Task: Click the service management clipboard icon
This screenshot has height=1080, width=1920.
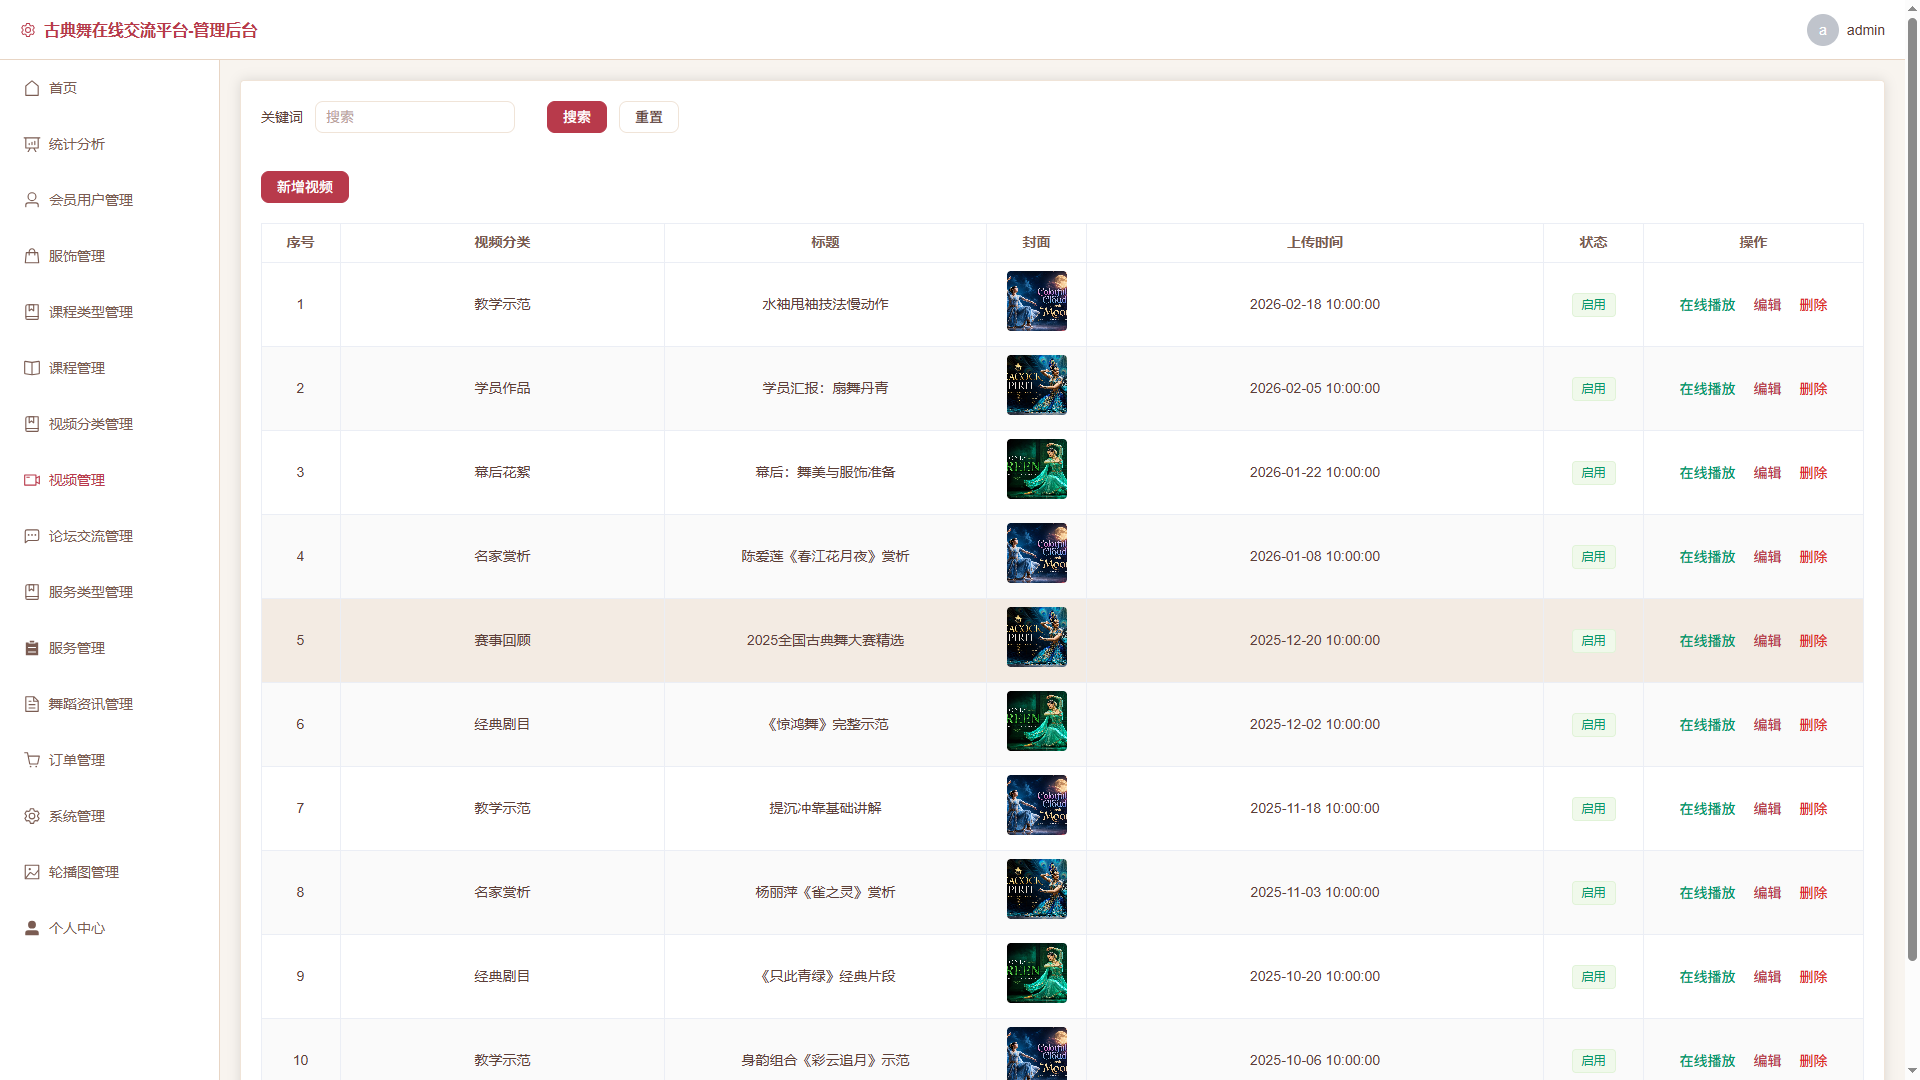Action: coord(32,648)
